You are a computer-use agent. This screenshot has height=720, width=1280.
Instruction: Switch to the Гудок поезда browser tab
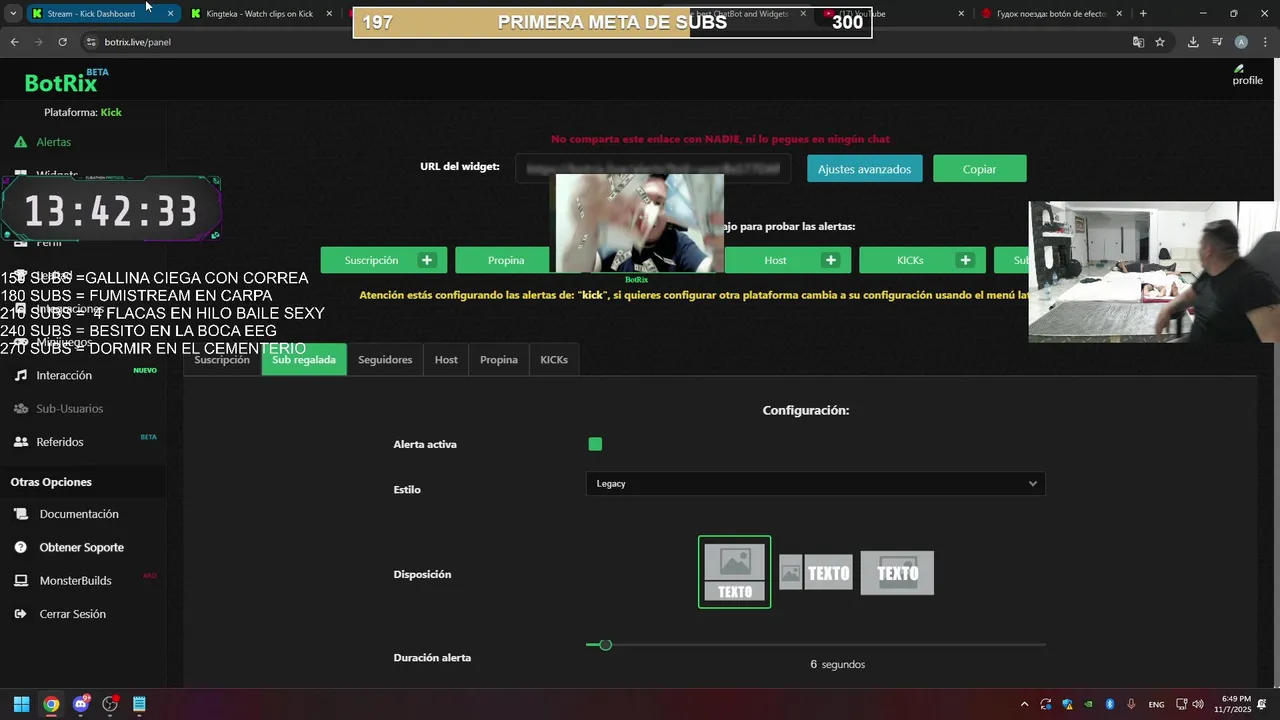(x=1050, y=13)
